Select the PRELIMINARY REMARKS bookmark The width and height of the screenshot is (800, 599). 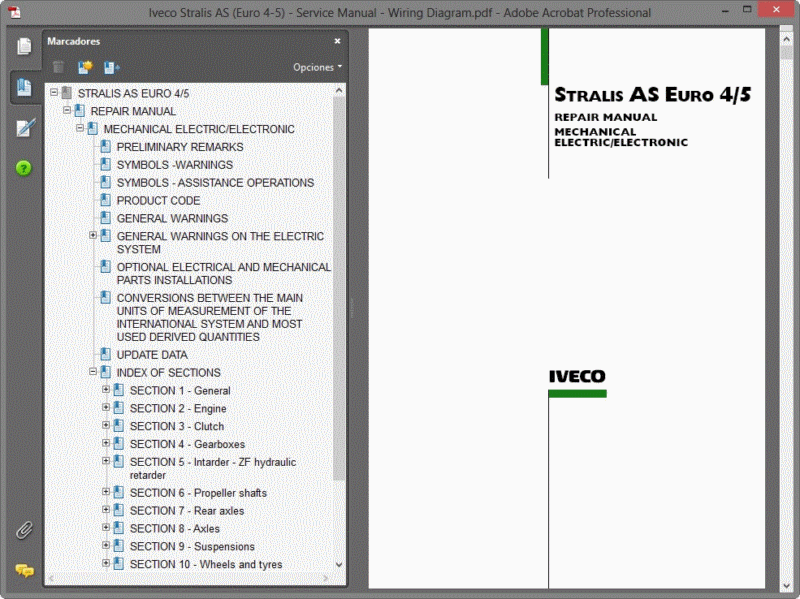(179, 147)
